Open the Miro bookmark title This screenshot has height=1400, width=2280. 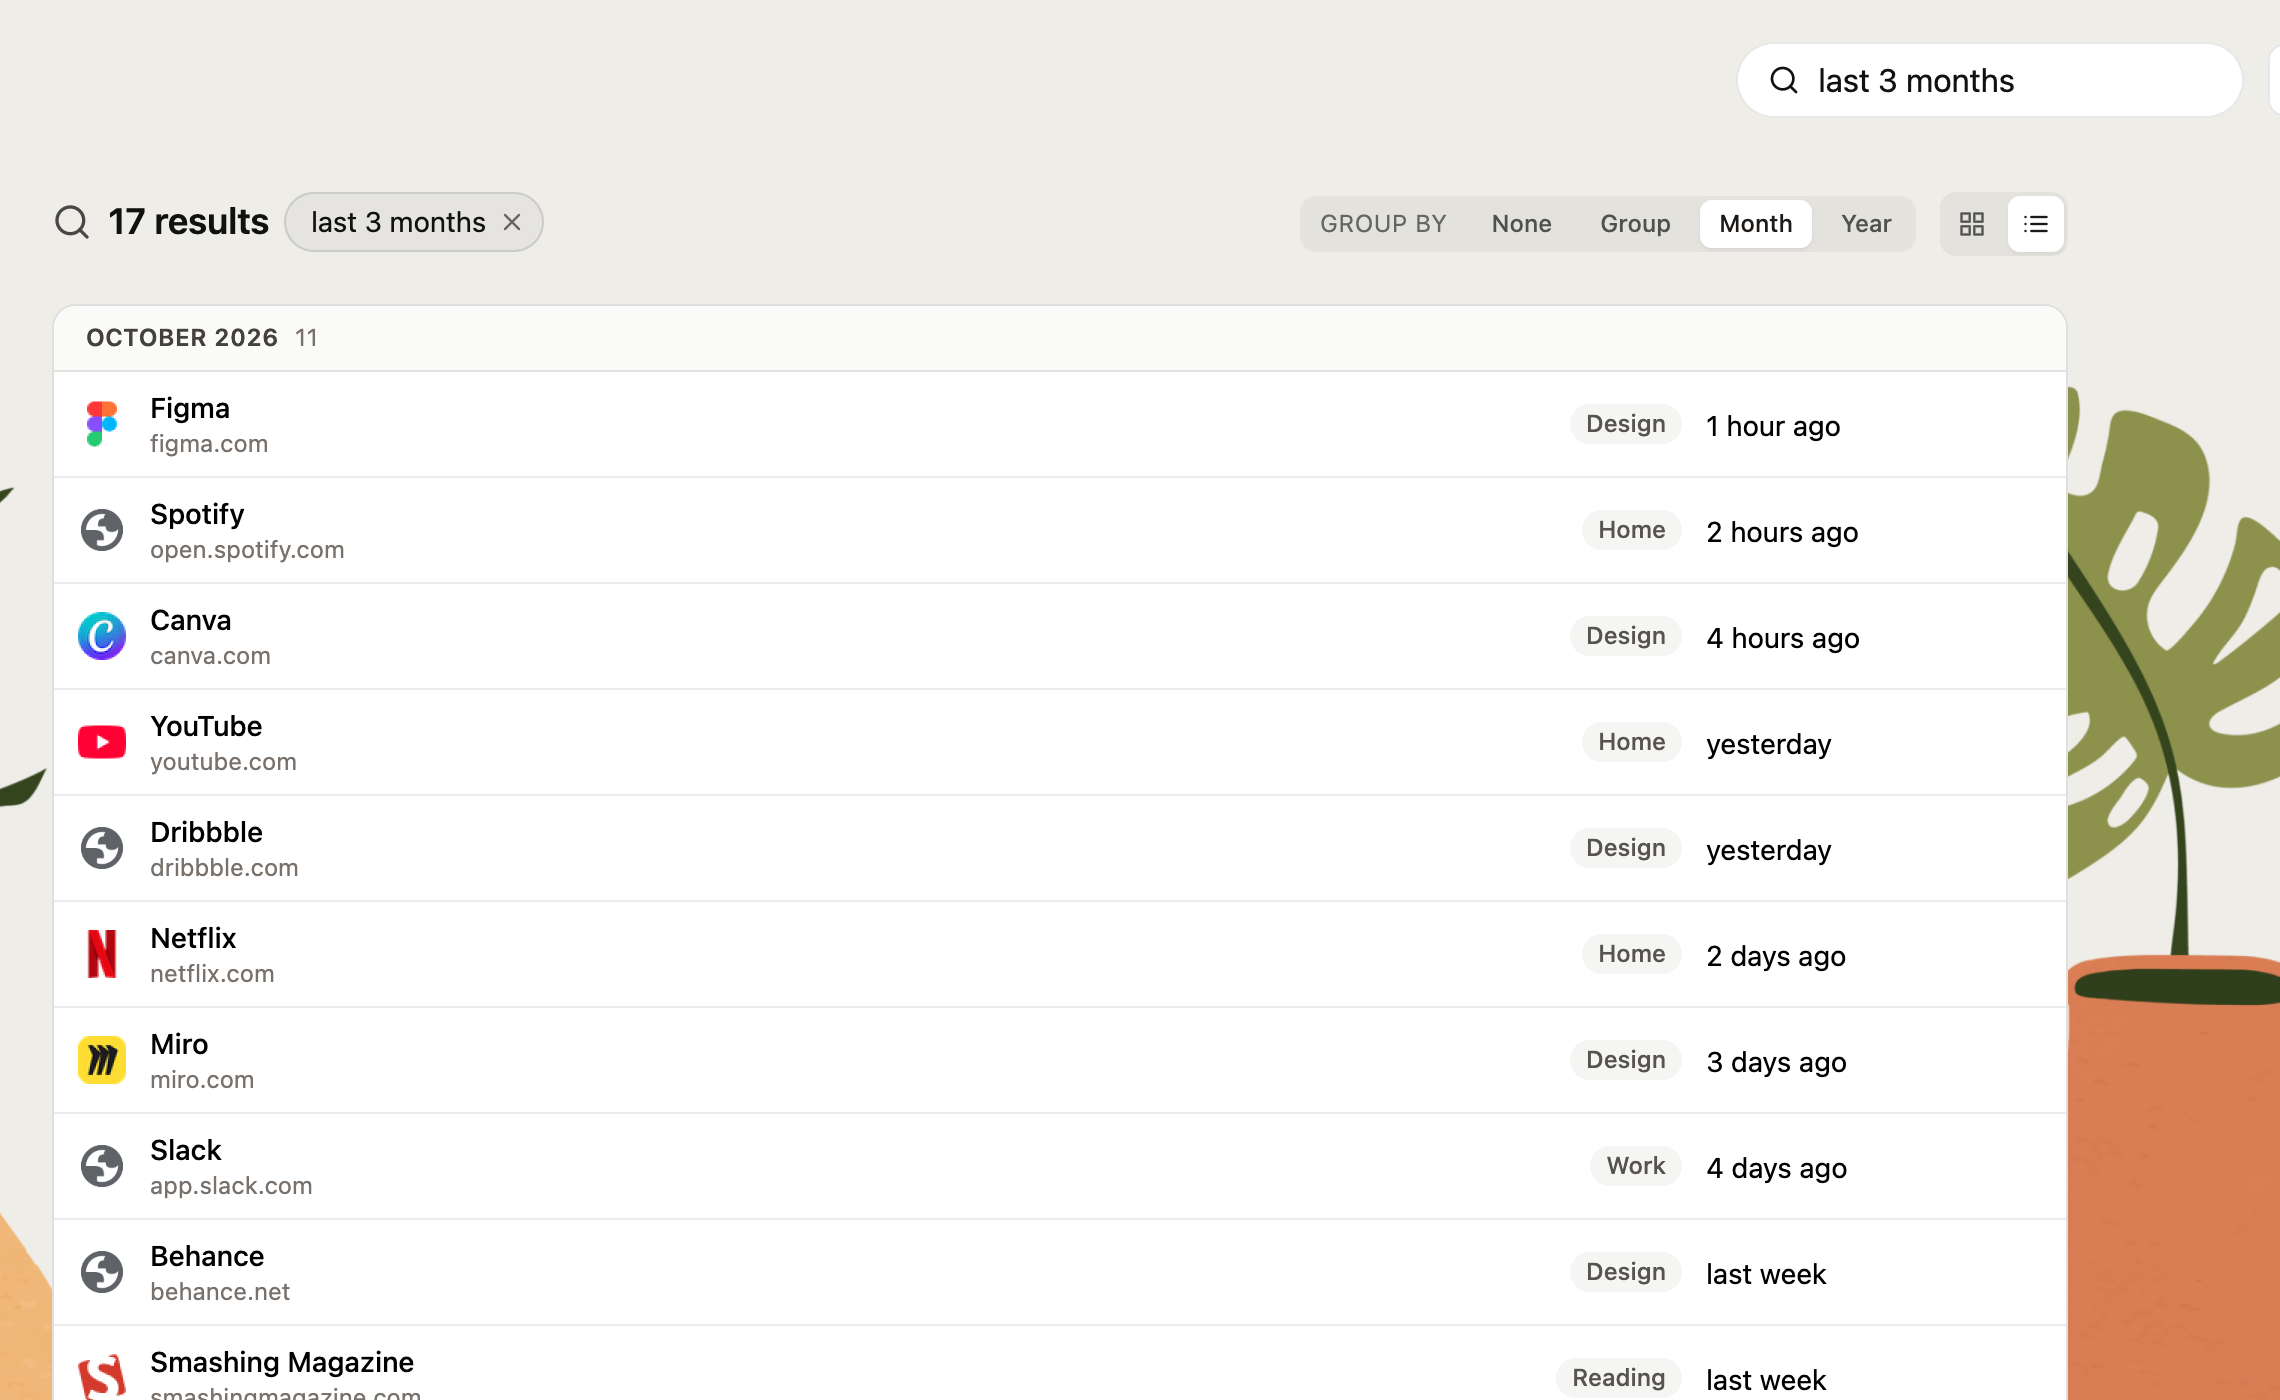tap(179, 1044)
